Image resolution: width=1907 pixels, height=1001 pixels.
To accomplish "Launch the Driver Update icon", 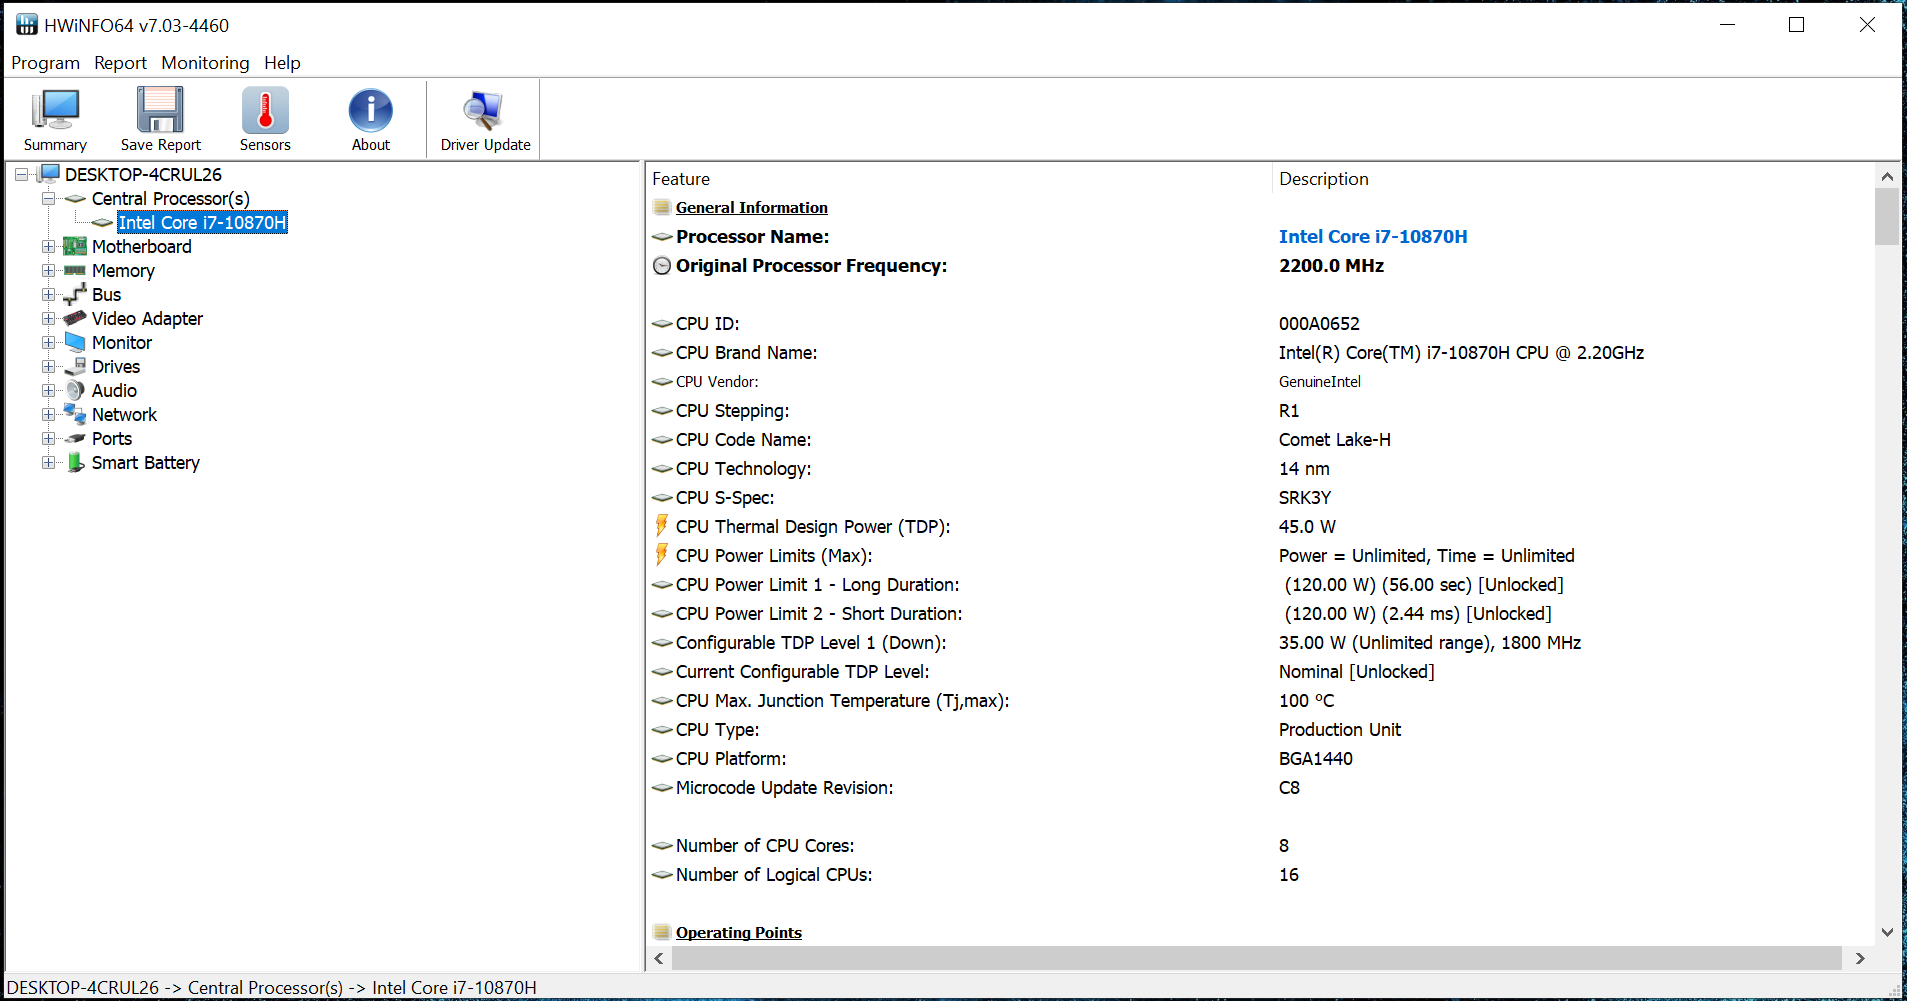I will (x=484, y=110).
